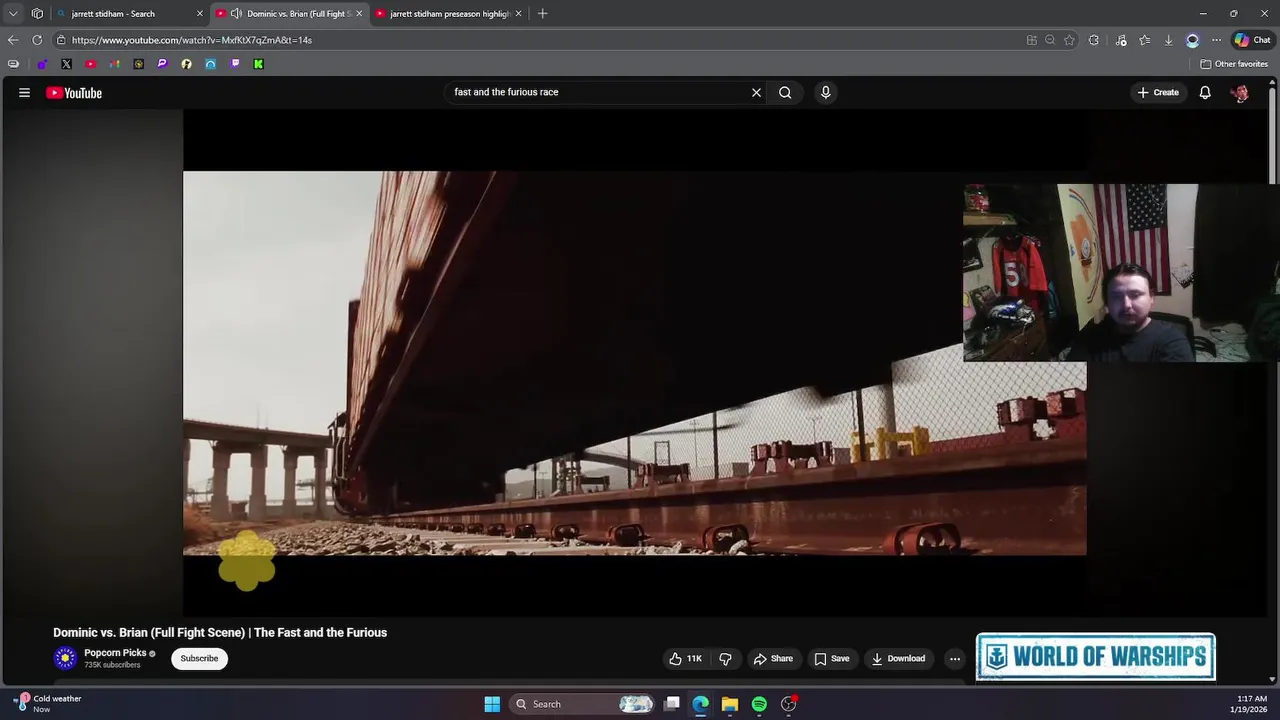Clear the YouTube search query

pyautogui.click(x=756, y=92)
